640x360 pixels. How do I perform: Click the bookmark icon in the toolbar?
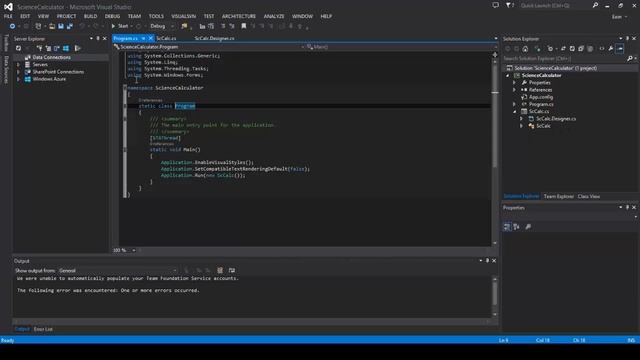click(244, 26)
